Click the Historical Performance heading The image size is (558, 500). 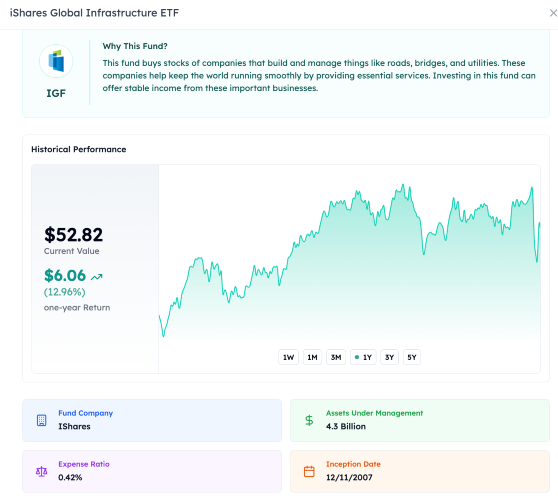(79, 149)
